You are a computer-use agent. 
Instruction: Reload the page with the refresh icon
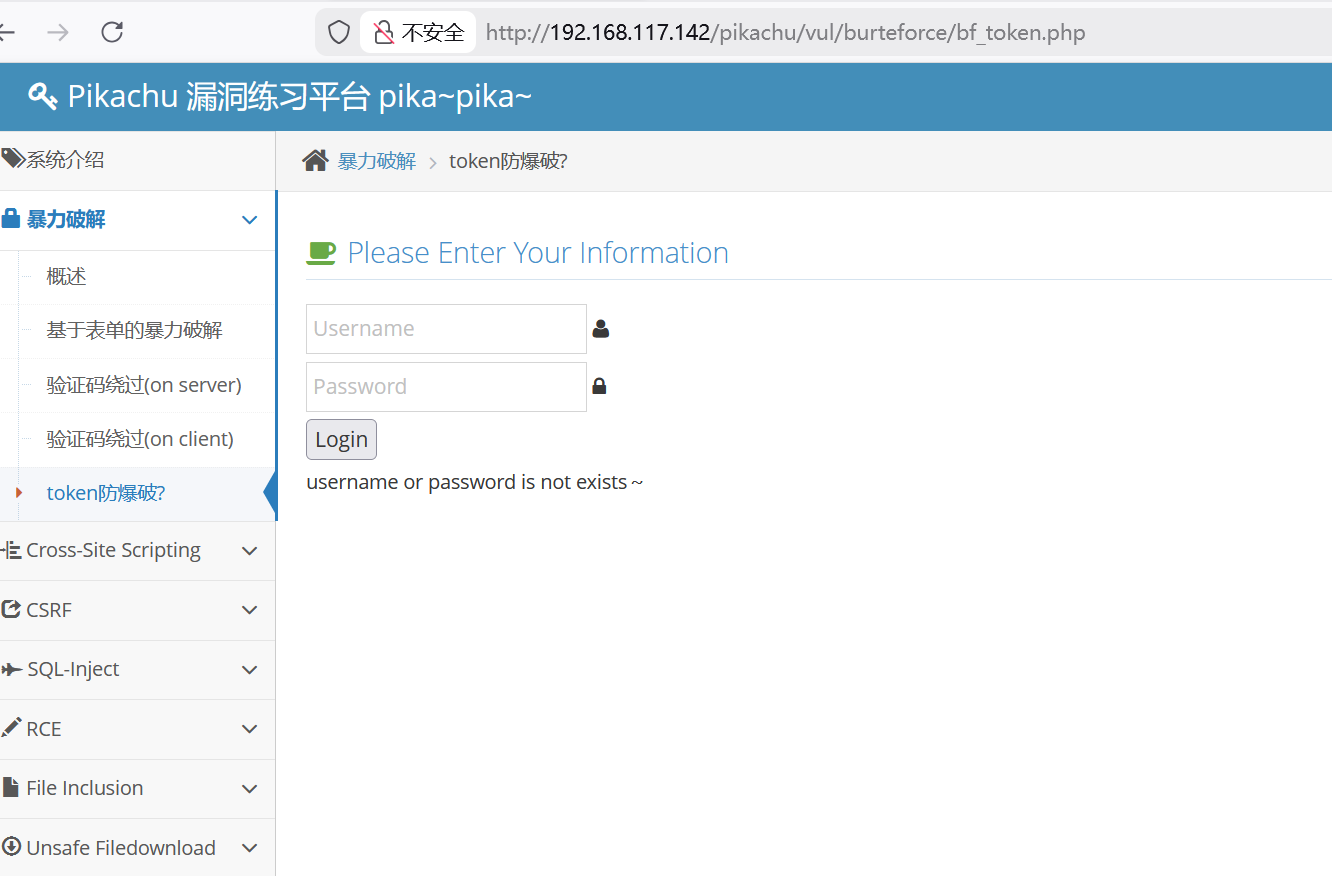112,32
